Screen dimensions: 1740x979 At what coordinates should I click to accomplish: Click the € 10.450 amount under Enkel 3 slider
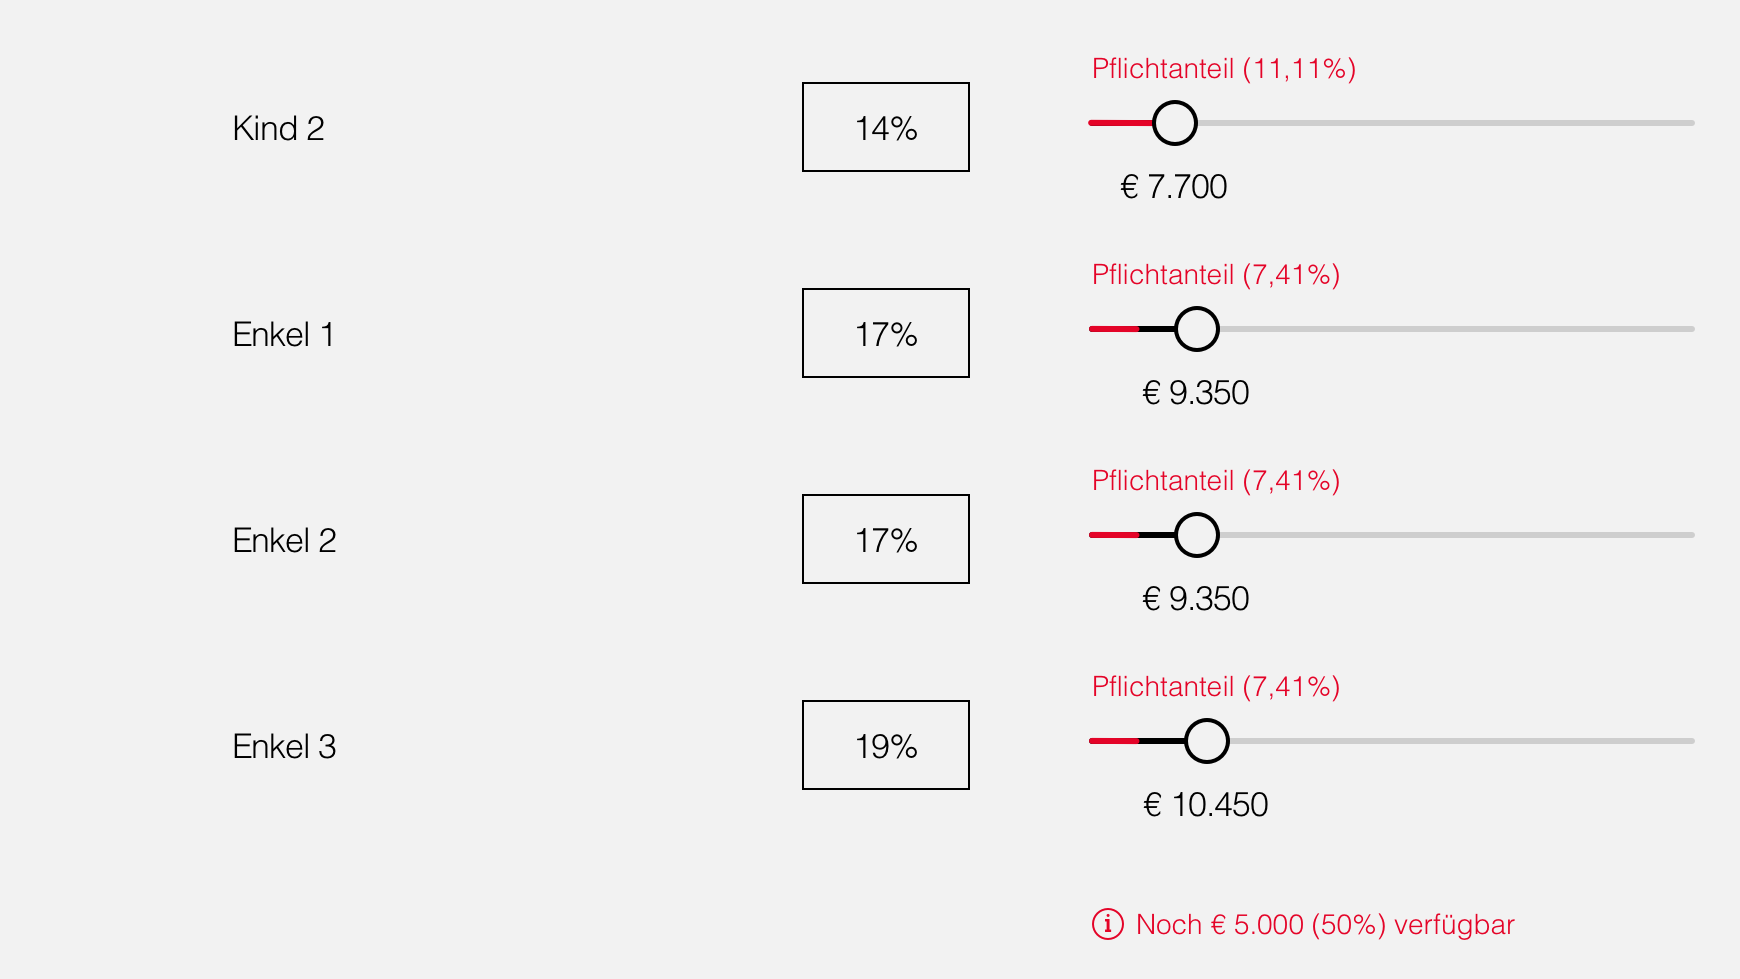pos(1206,805)
